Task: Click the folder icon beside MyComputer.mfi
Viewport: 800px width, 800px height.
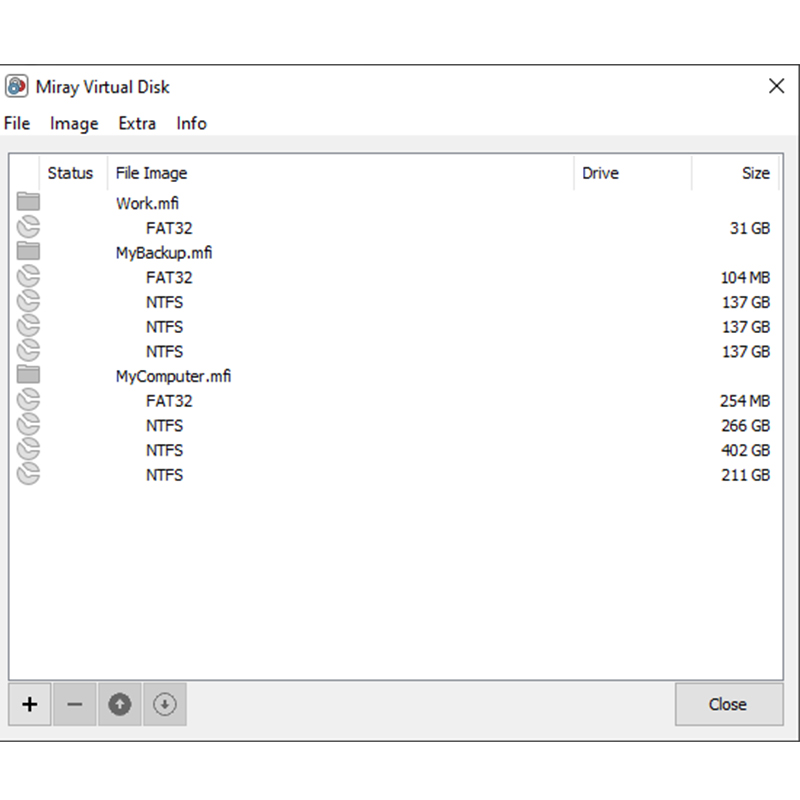Action: coord(28,374)
